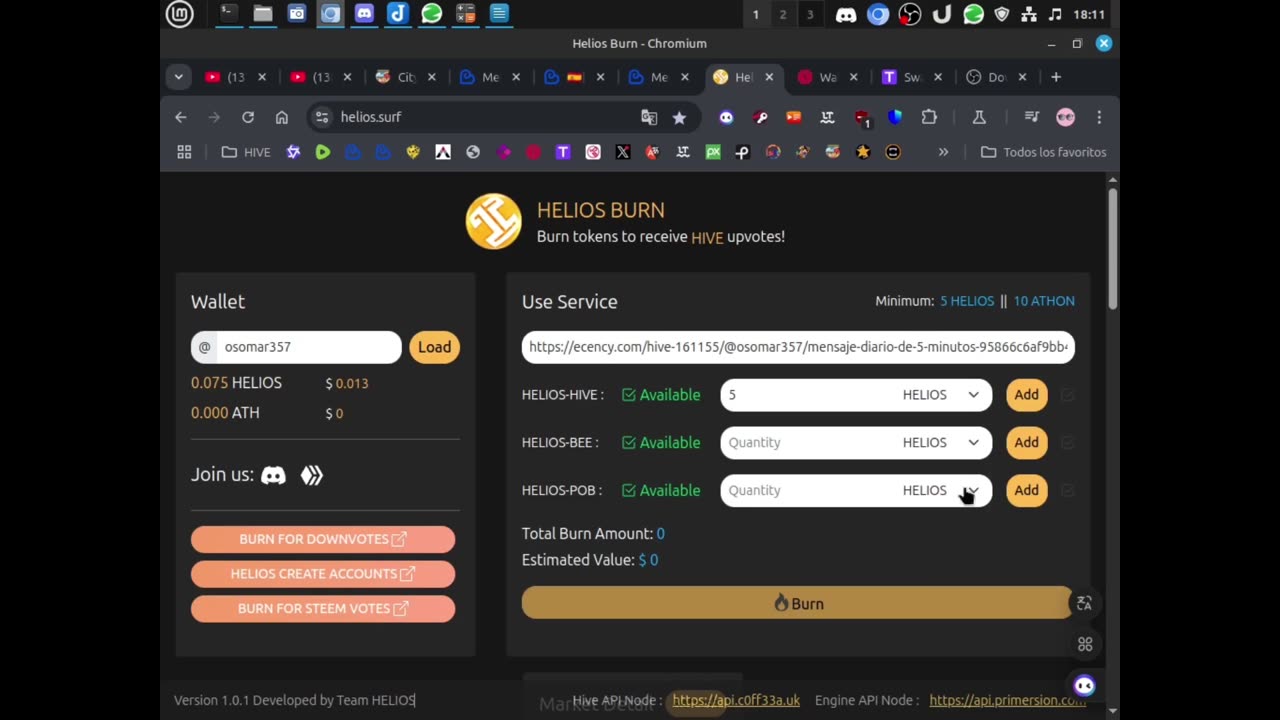Click the page vertical scrollbar
The height and width of the screenshot is (720, 1280).
(1113, 250)
